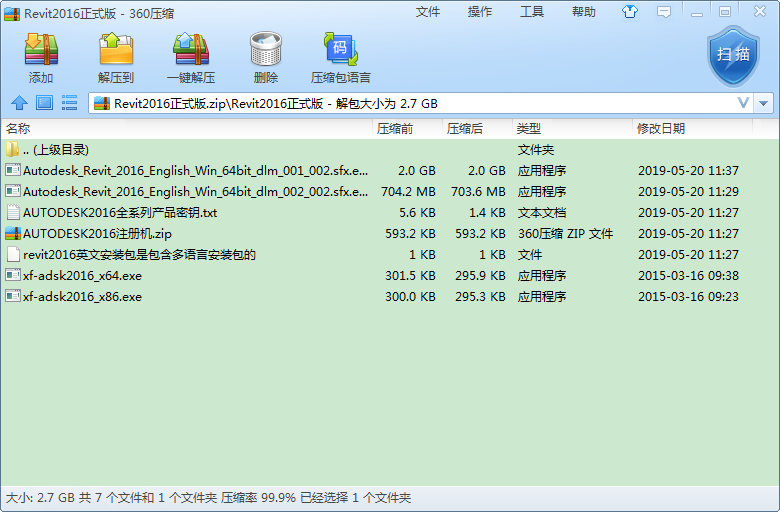Select AUTODESK2016注册机.zip file name
The height and width of the screenshot is (512, 780).
pyautogui.click(x=98, y=233)
